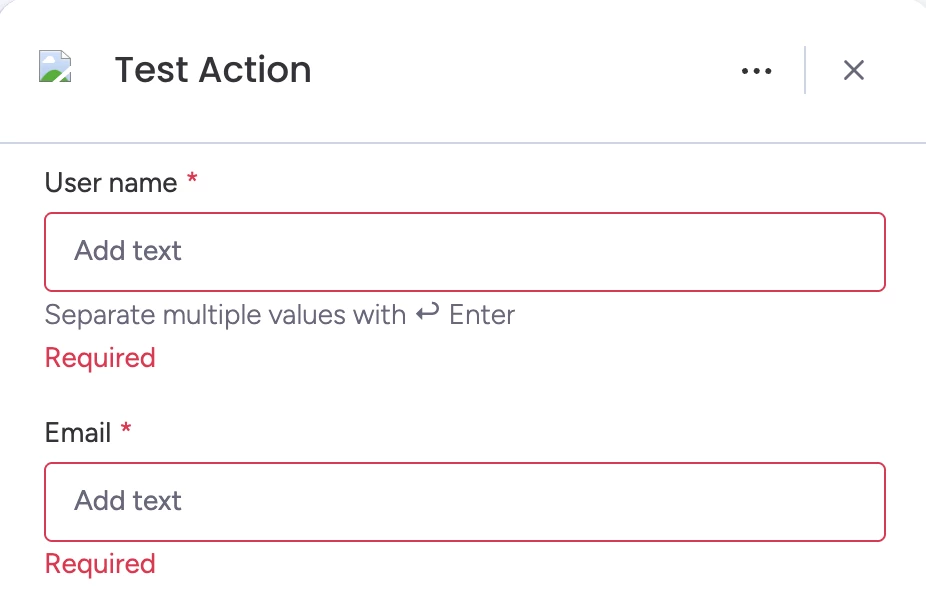This screenshot has height=614, width=926.
Task: Click the word Enter in the hint
Action: [482, 315]
